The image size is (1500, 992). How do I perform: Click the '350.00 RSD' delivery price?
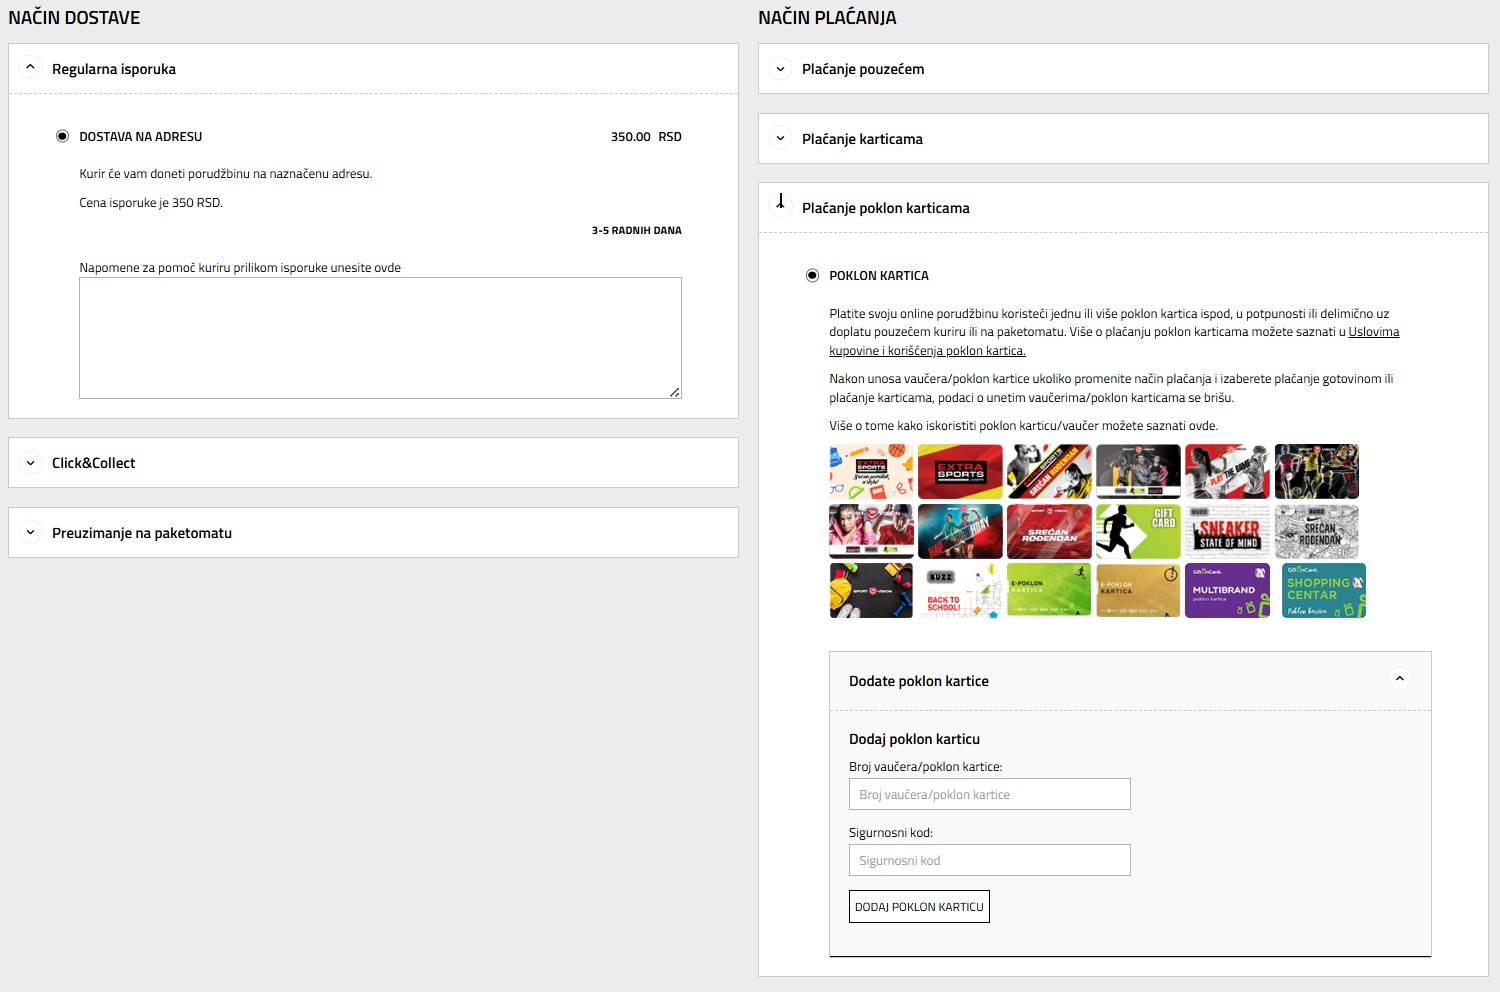point(646,137)
